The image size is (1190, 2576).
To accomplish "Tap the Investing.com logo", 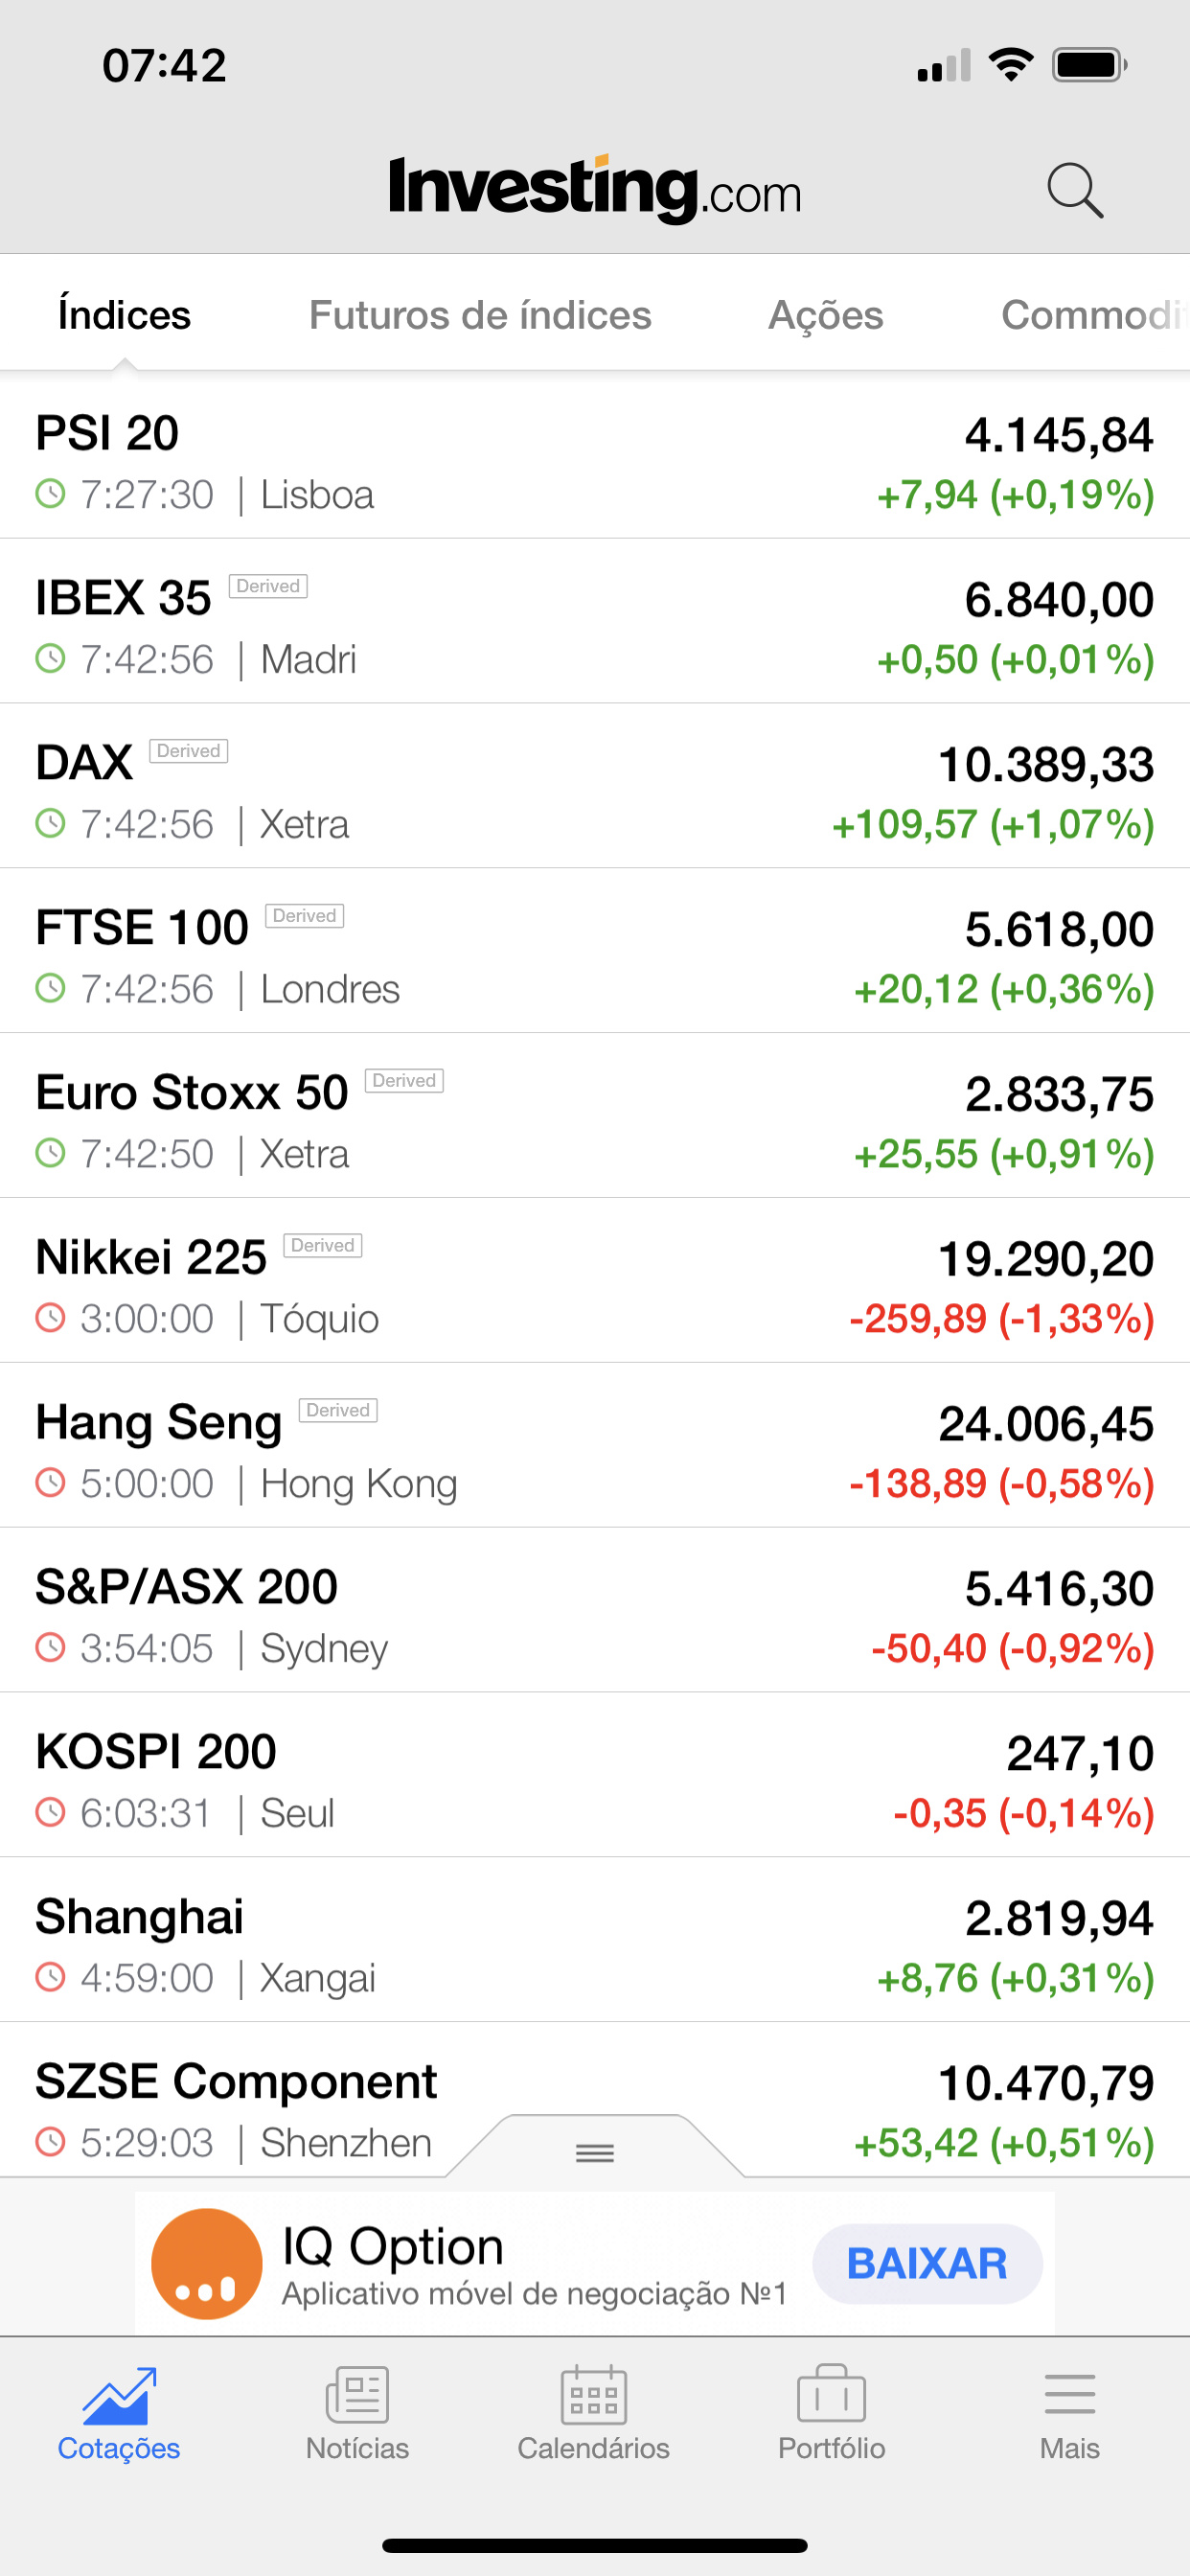I will [595, 189].
